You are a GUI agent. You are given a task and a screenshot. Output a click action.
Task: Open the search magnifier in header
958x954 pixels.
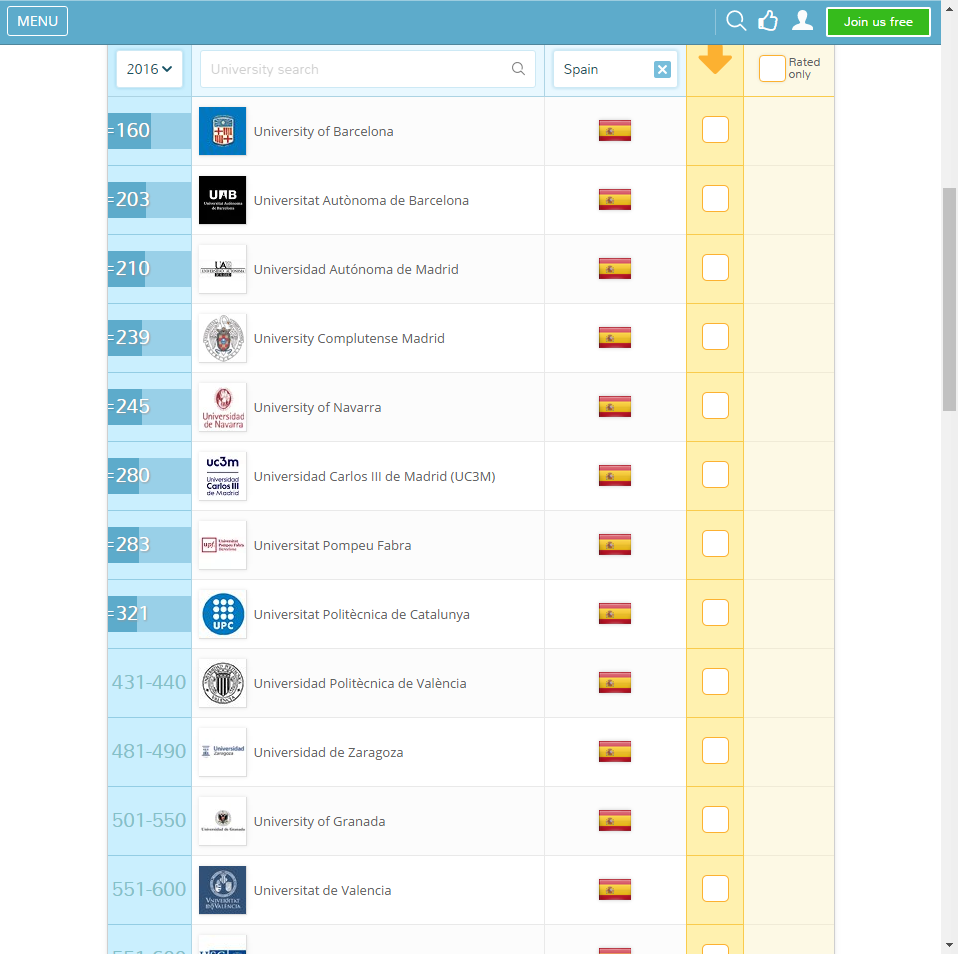(x=736, y=21)
